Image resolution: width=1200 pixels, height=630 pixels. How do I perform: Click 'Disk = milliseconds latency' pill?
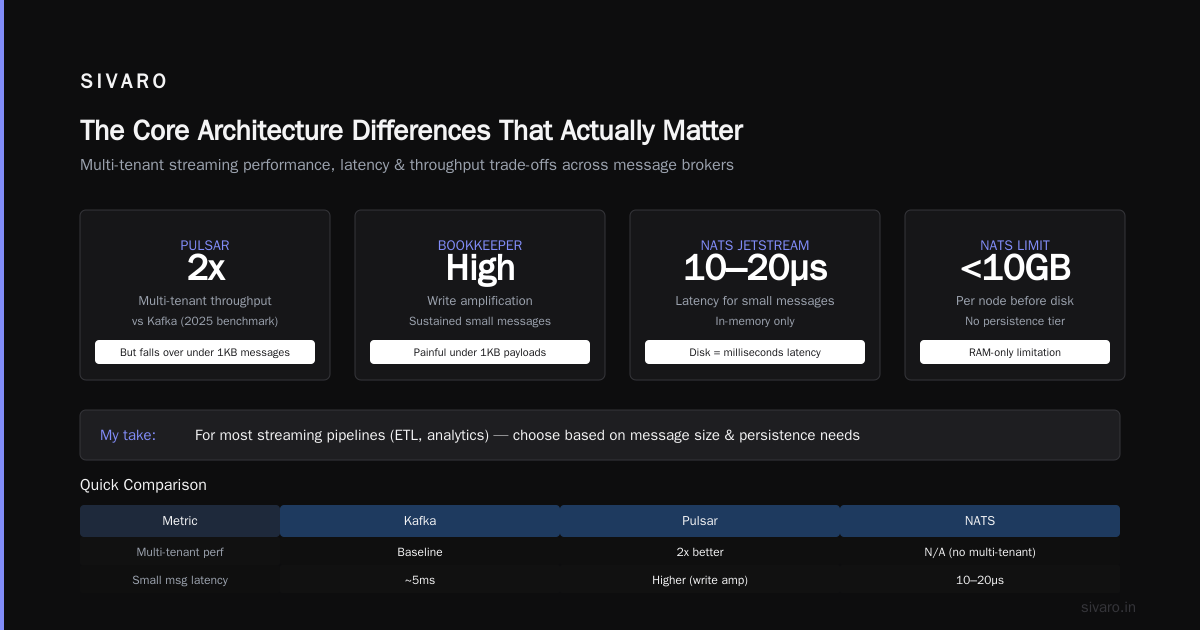click(x=755, y=352)
